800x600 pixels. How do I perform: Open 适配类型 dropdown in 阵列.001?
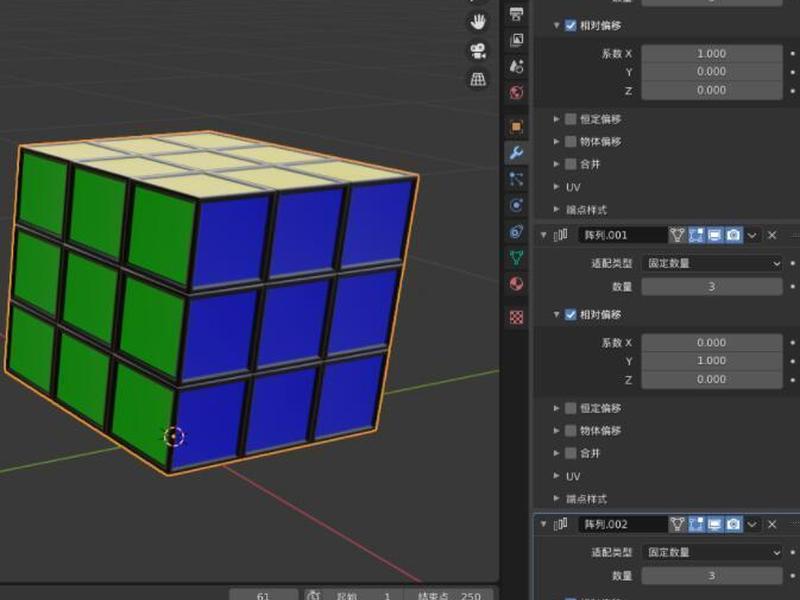pyautogui.click(x=712, y=263)
